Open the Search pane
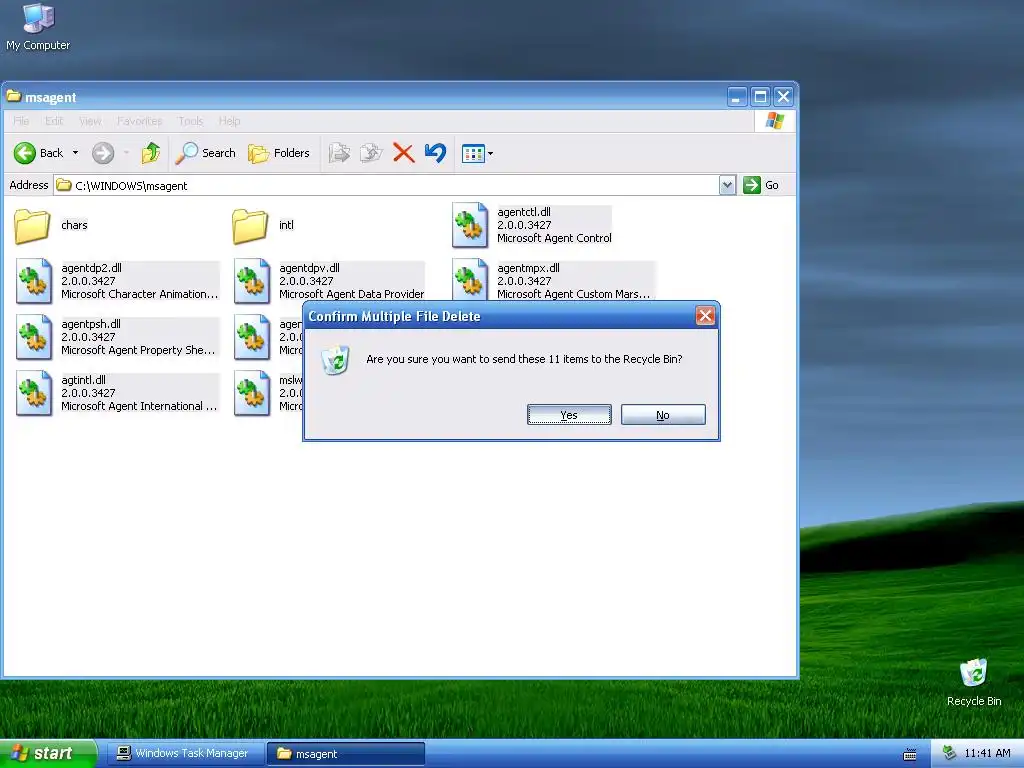The height and width of the screenshot is (768, 1024). [x=205, y=153]
